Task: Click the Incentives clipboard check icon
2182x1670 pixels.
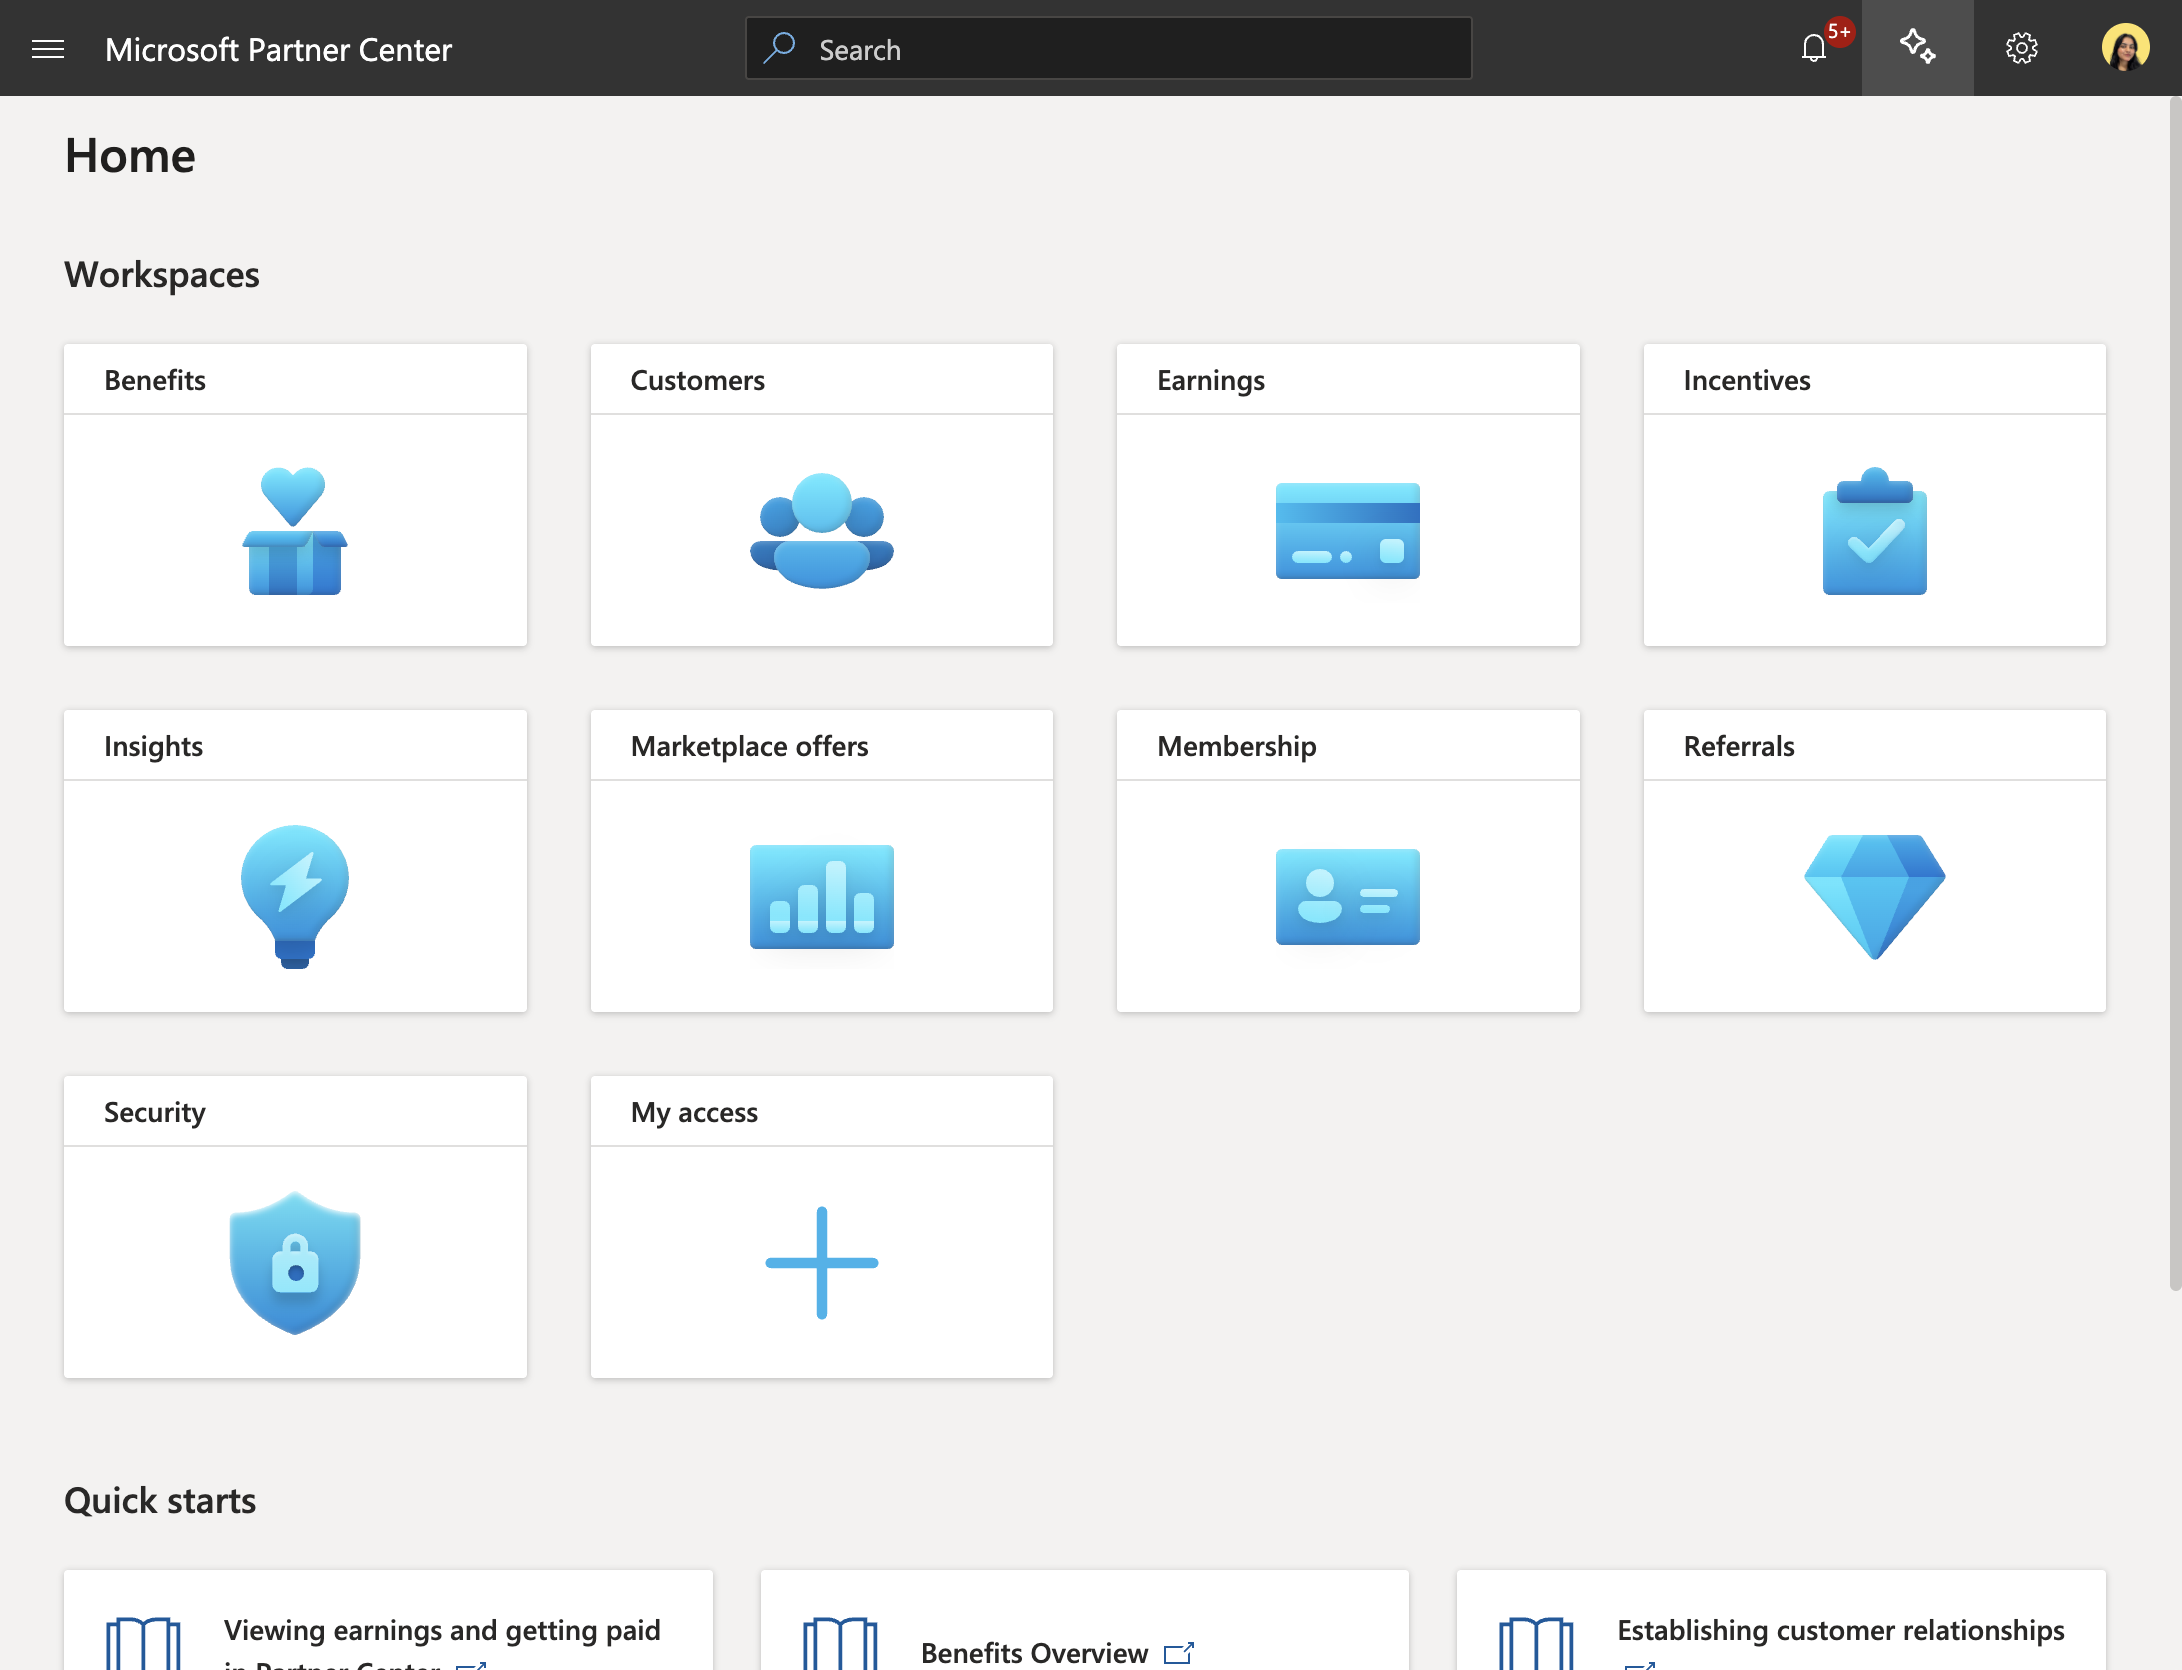Action: click(1874, 531)
